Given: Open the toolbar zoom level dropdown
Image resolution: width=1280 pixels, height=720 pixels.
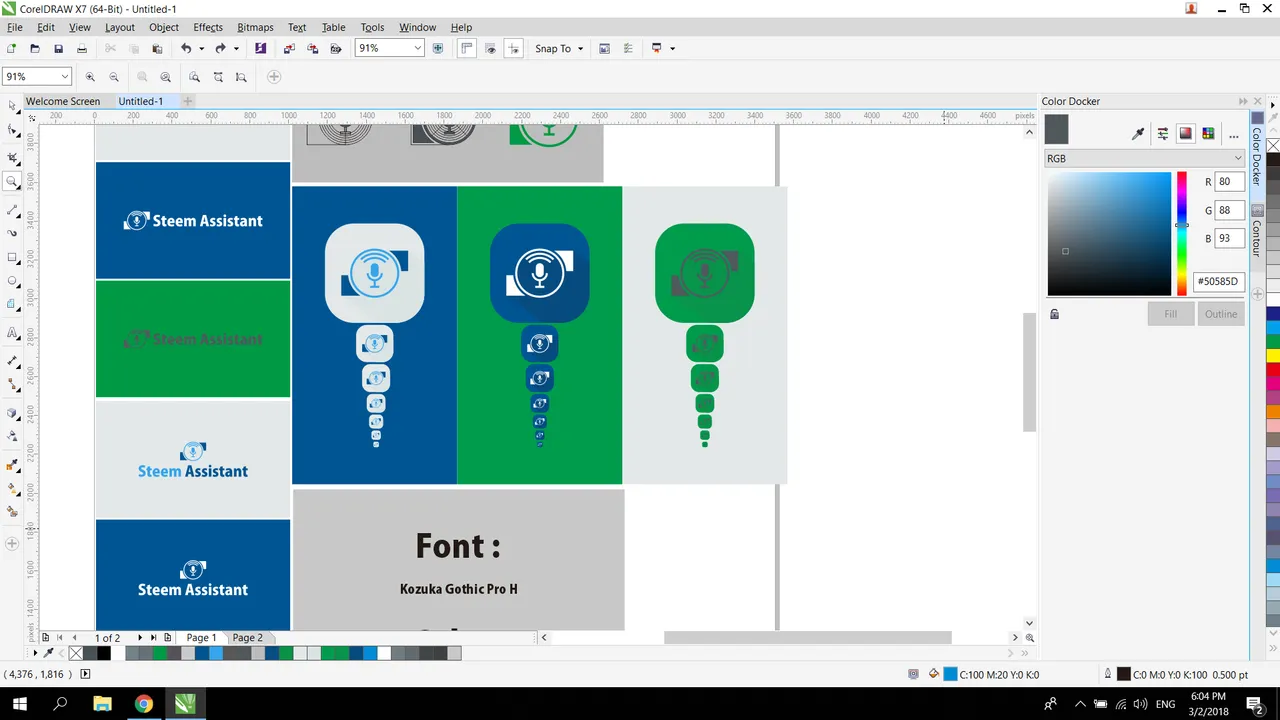Looking at the screenshot, I should tap(417, 48).
